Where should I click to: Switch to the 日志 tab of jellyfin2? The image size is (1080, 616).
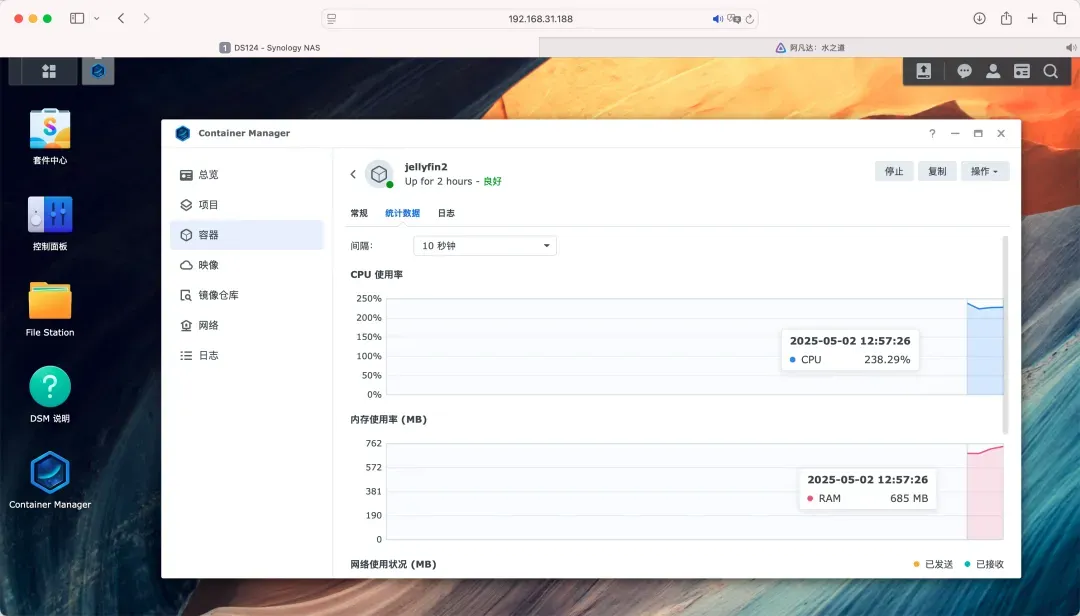446,213
